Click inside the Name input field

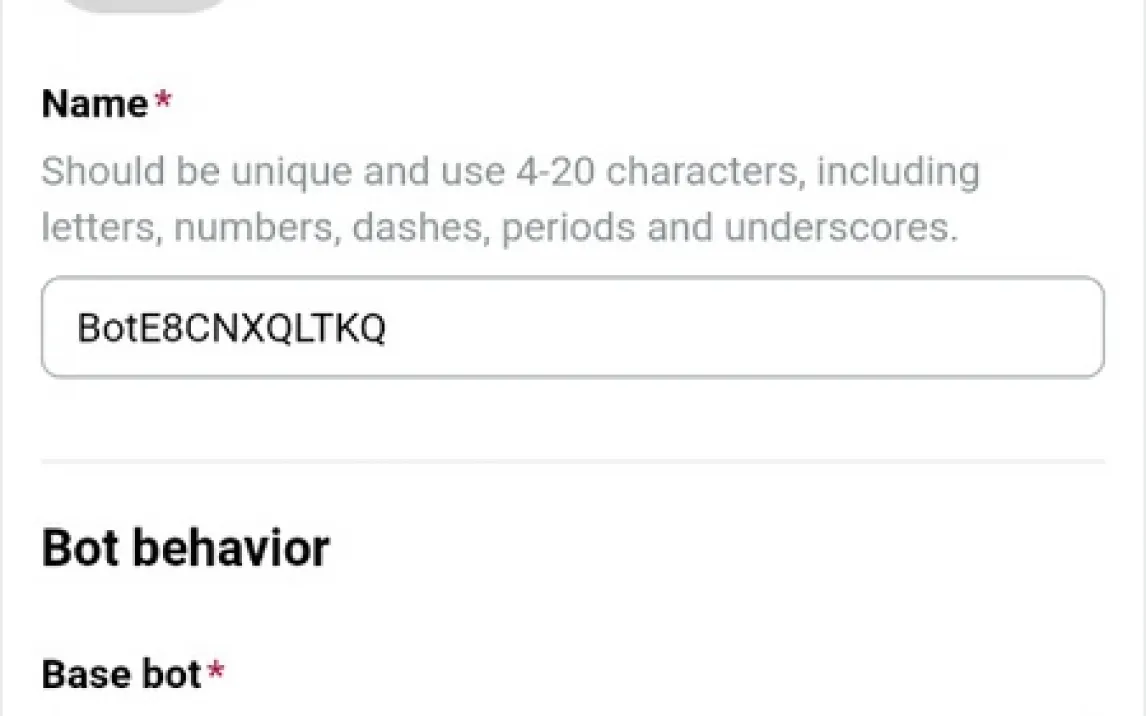point(572,328)
